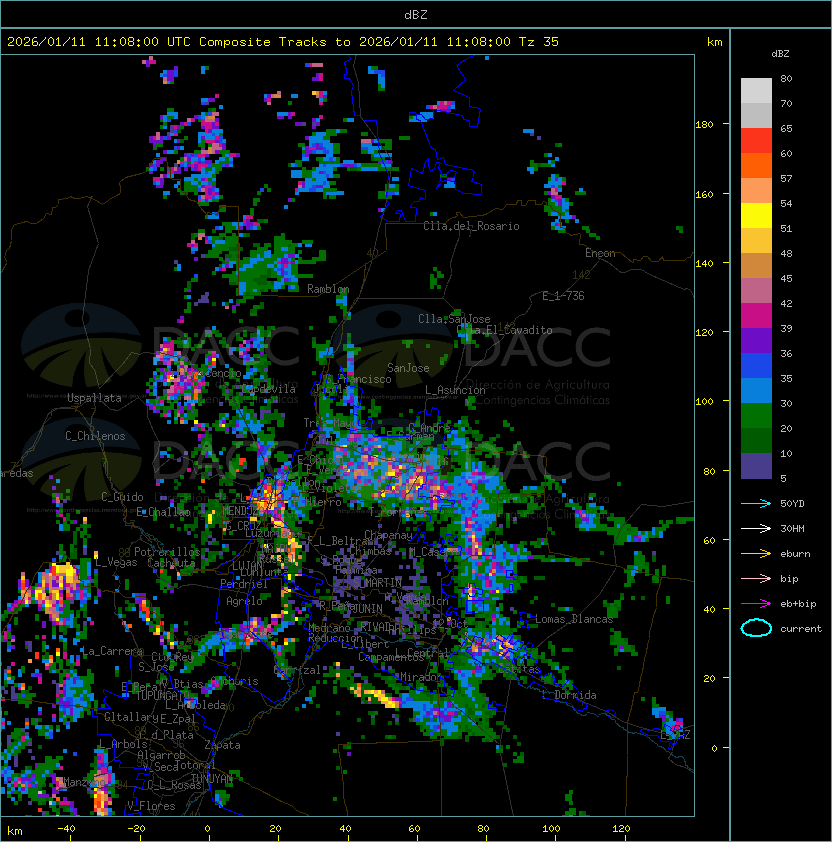Click the 'Cacheuta' map label
Screen dimensions: 832x842
(171, 563)
